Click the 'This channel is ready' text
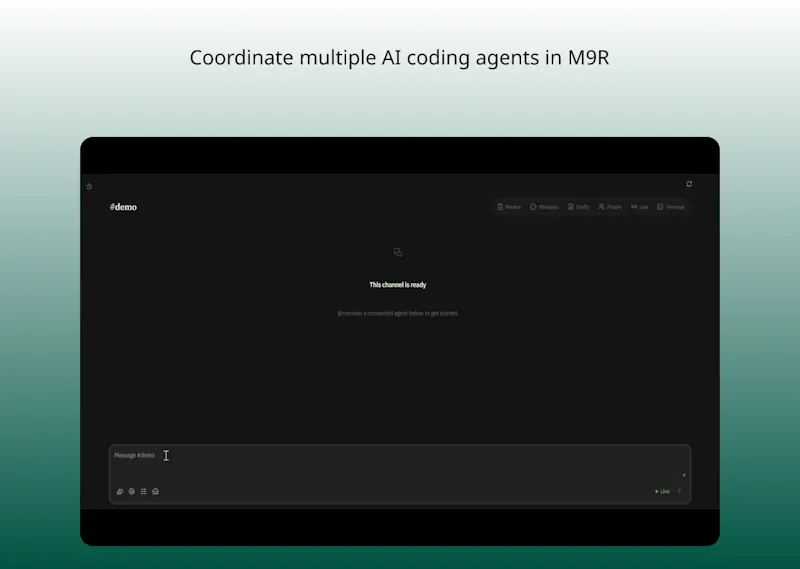 click(398, 285)
